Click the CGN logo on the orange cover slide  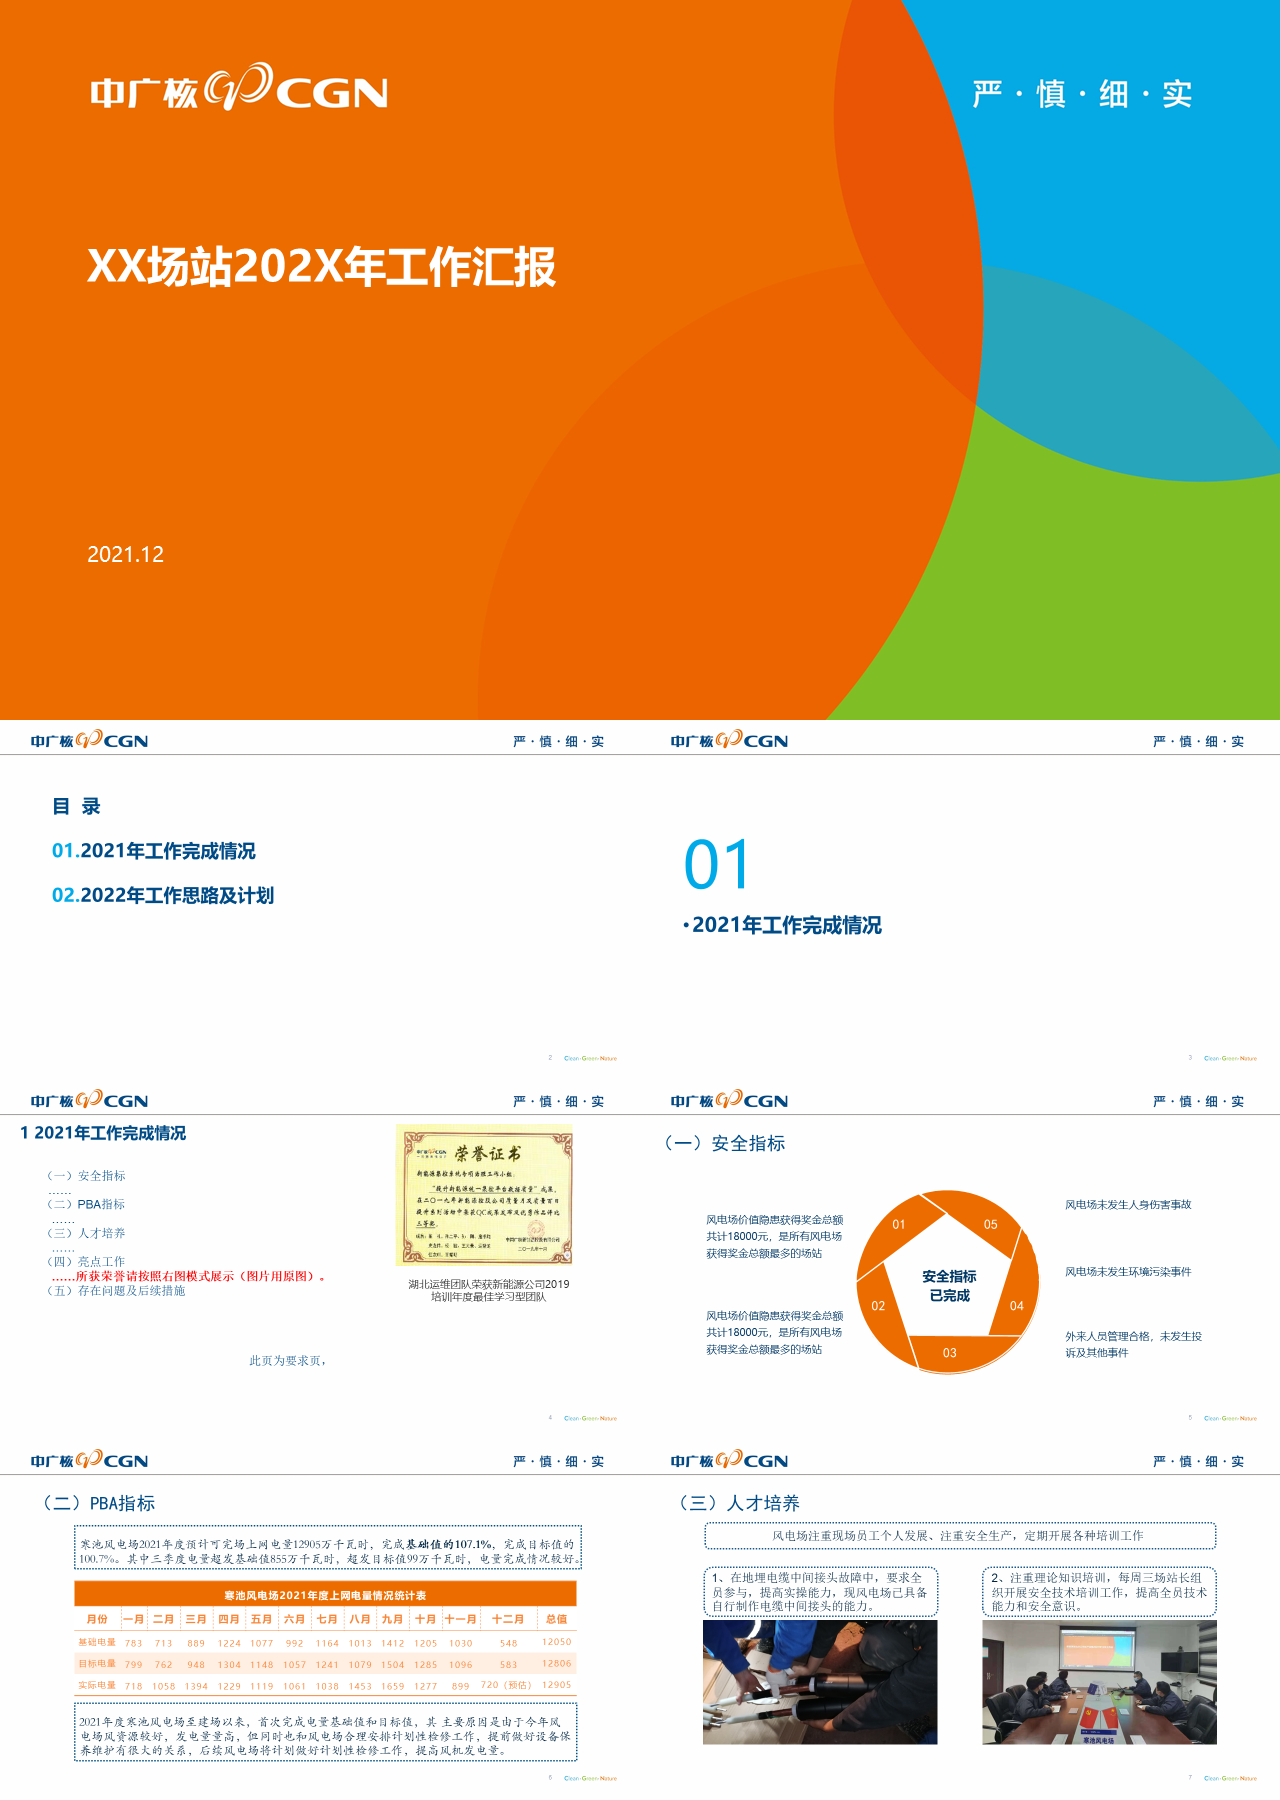[x=239, y=88]
